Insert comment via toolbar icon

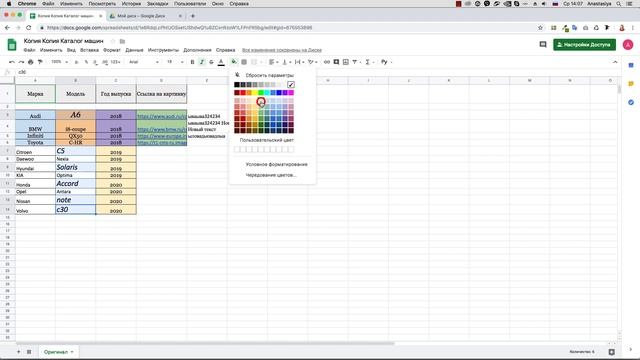[x=336, y=62]
